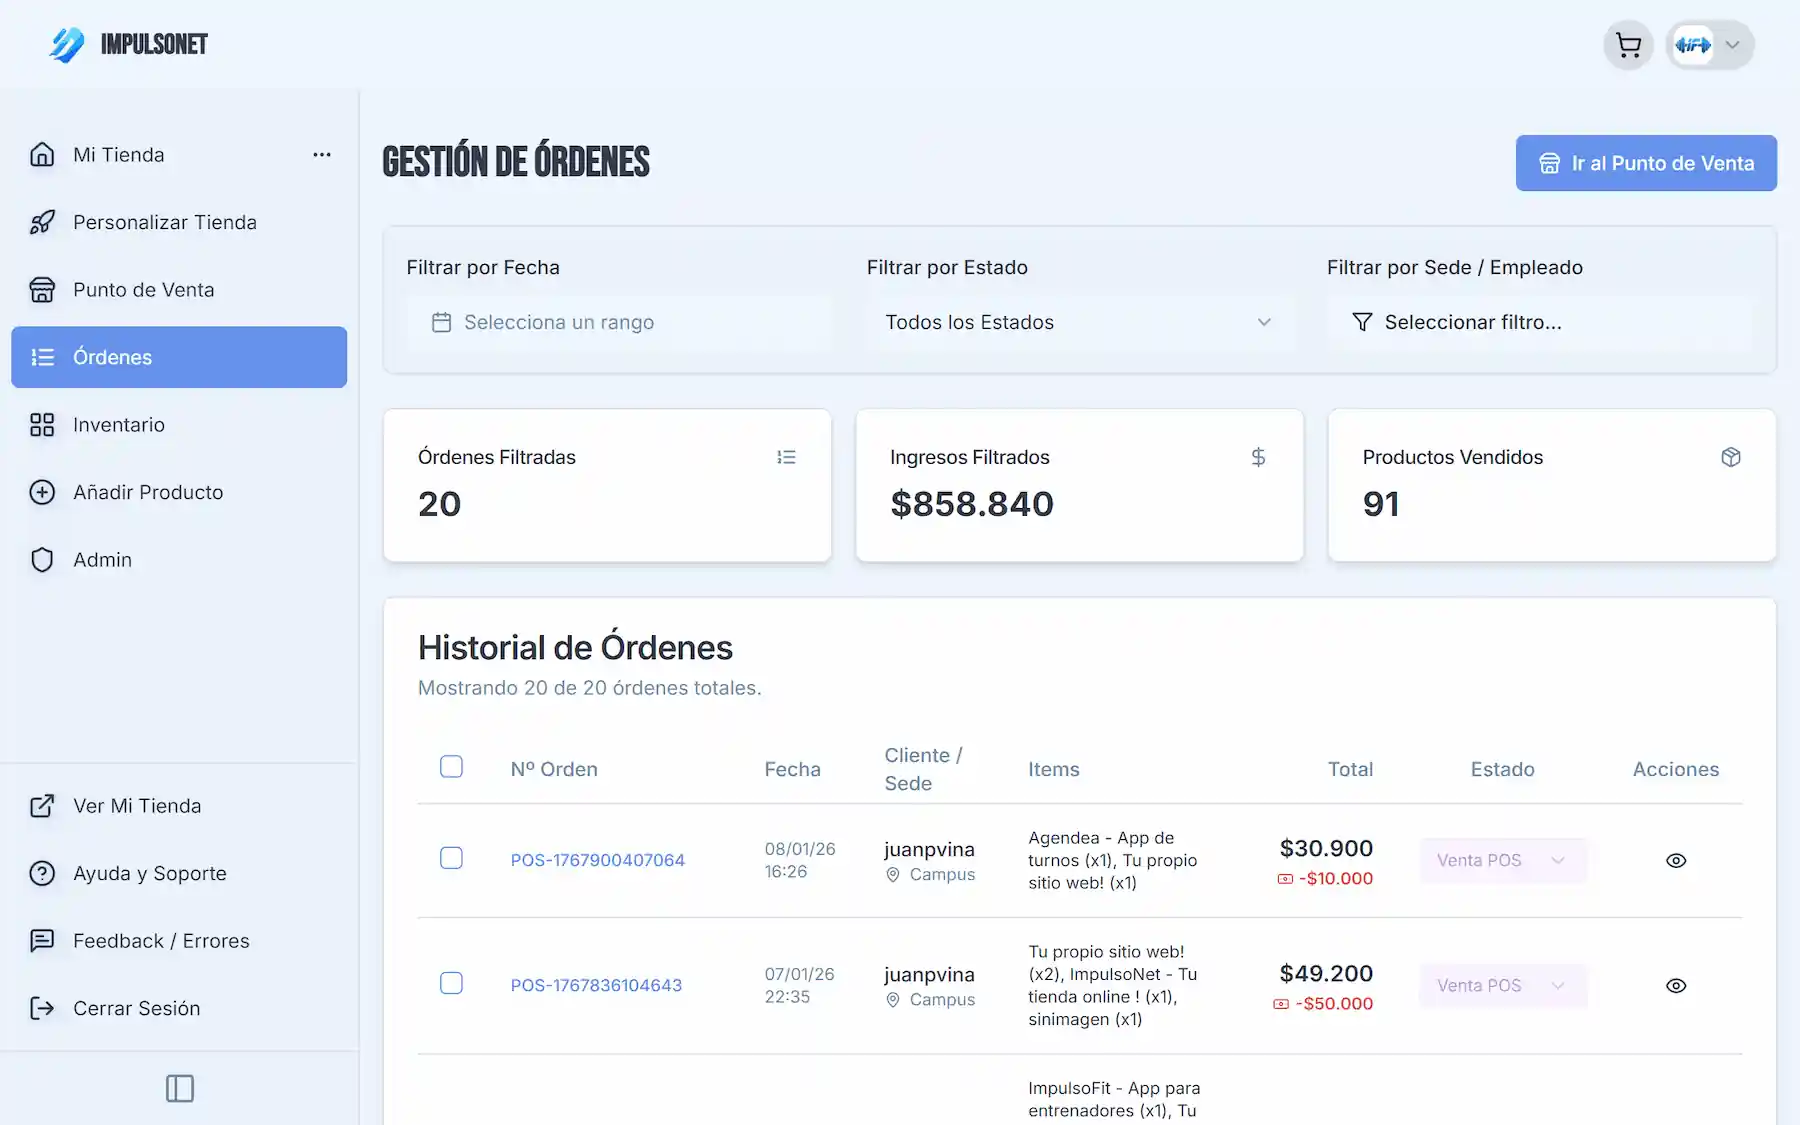Image resolution: width=1800 pixels, height=1125 pixels.
Task: Open the profile chevron in top bar
Action: click(x=1733, y=44)
